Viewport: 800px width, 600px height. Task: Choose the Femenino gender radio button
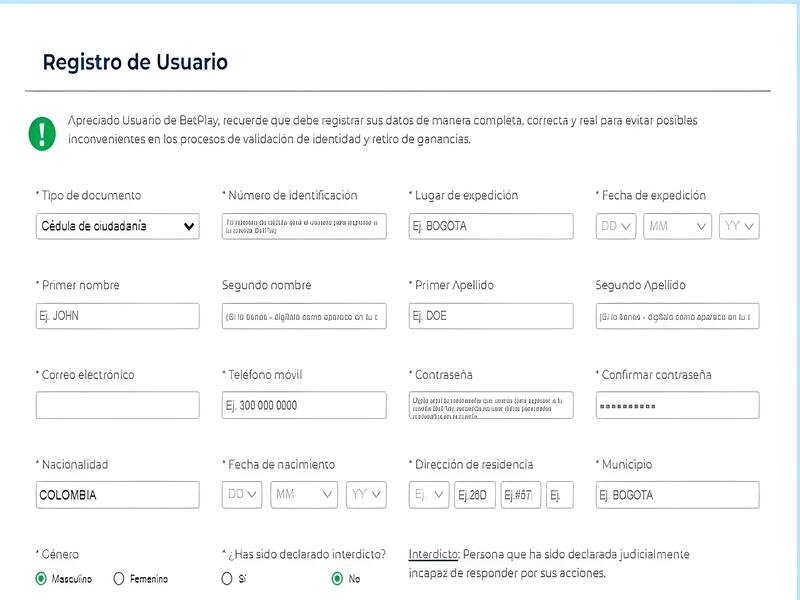coord(119,579)
